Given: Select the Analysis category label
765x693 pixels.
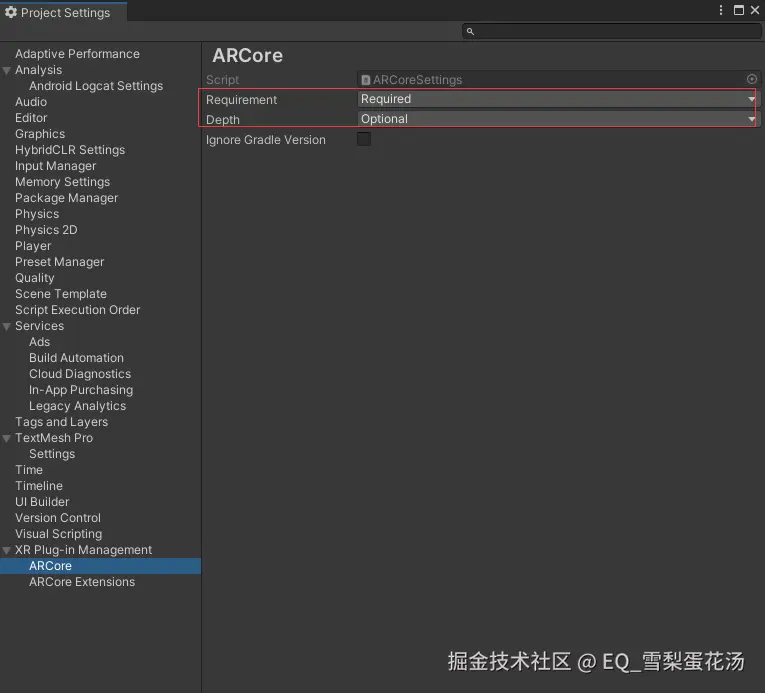Looking at the screenshot, I should 38,70.
